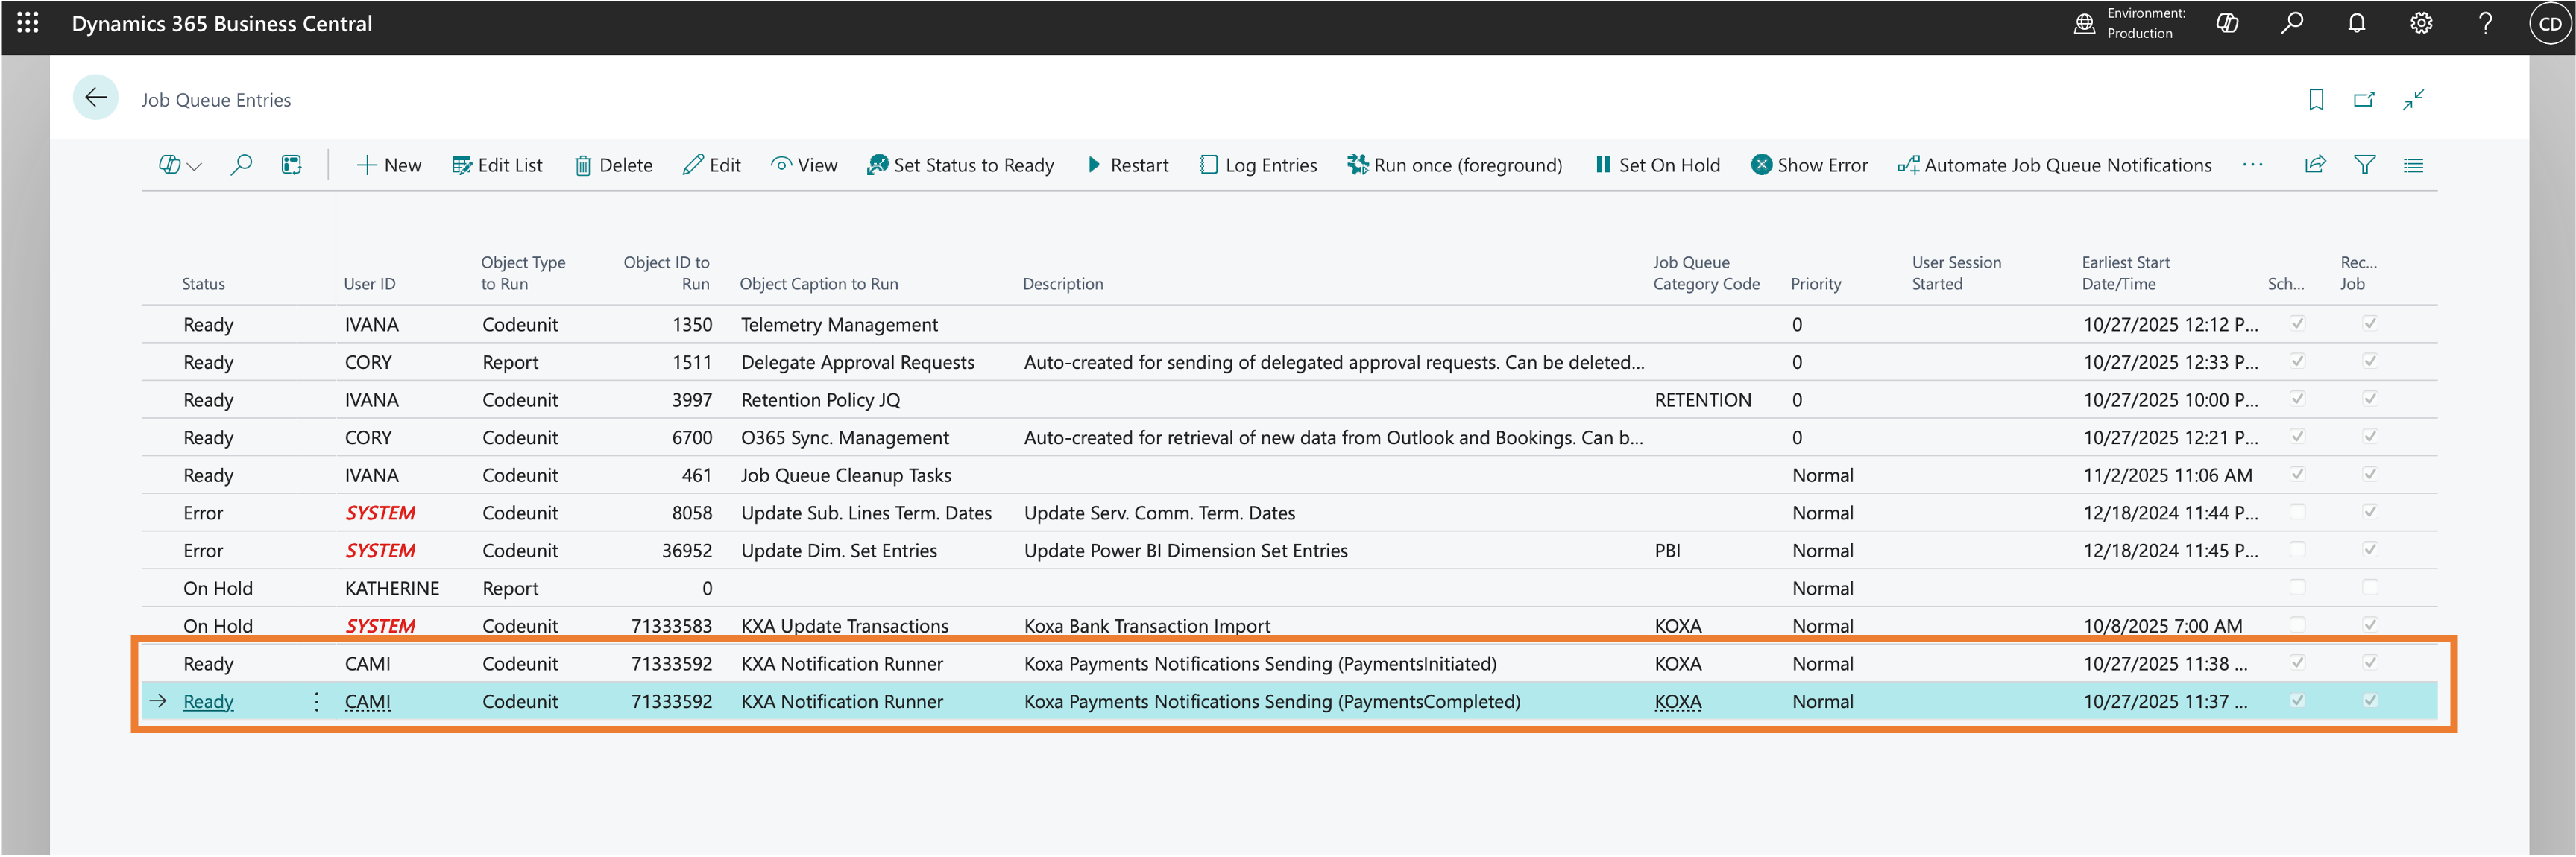
Task: Toggle Scheduled checkbox on Update Dim. Set Entries row
Action: (2297, 550)
